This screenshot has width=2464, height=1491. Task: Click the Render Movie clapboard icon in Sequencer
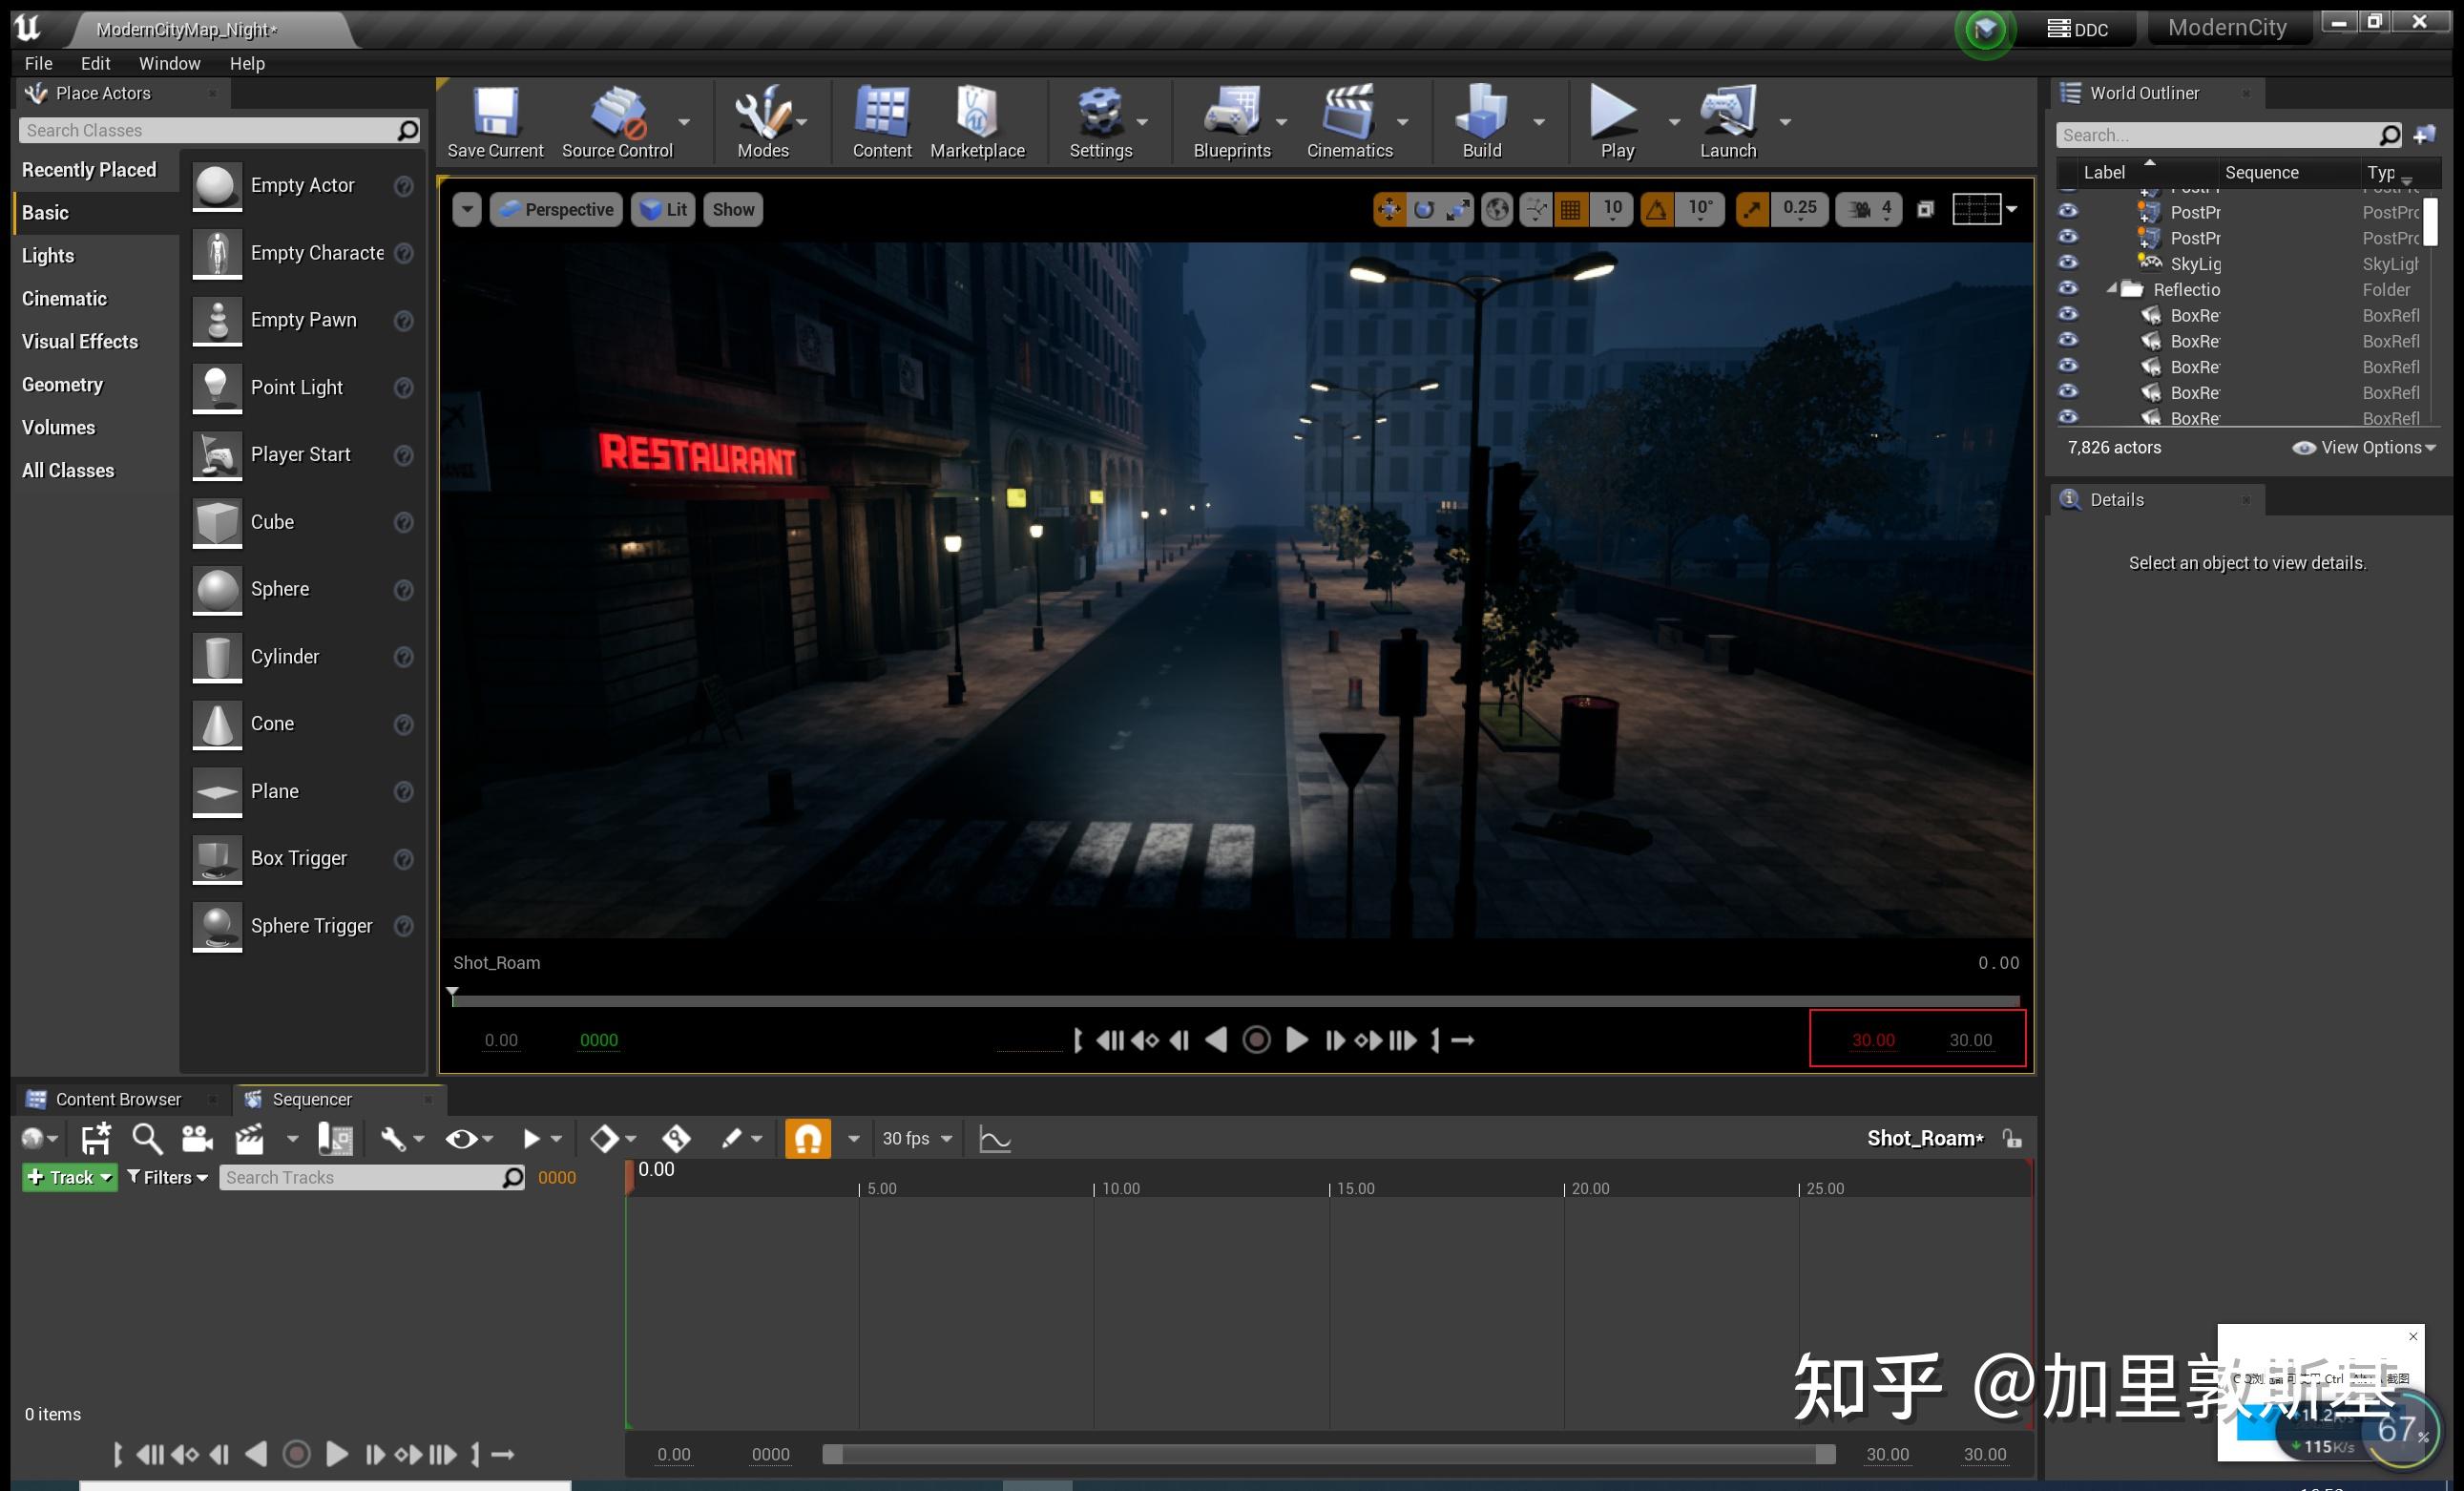(249, 1138)
